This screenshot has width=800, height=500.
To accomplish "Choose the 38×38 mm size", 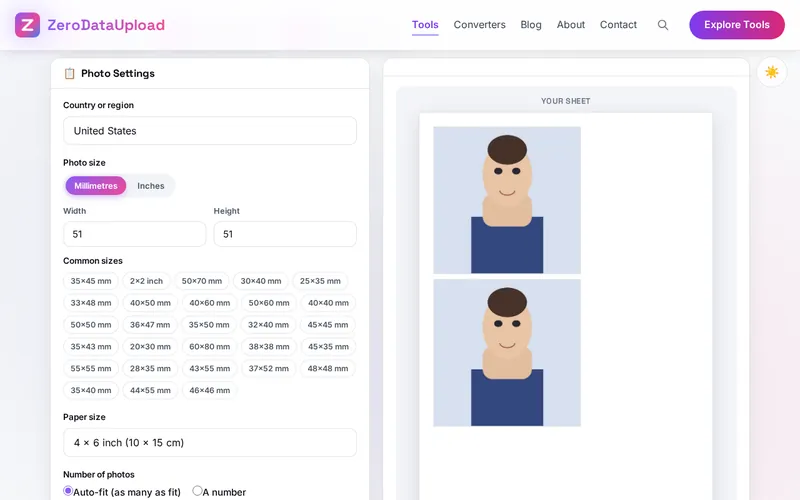I will point(269,347).
